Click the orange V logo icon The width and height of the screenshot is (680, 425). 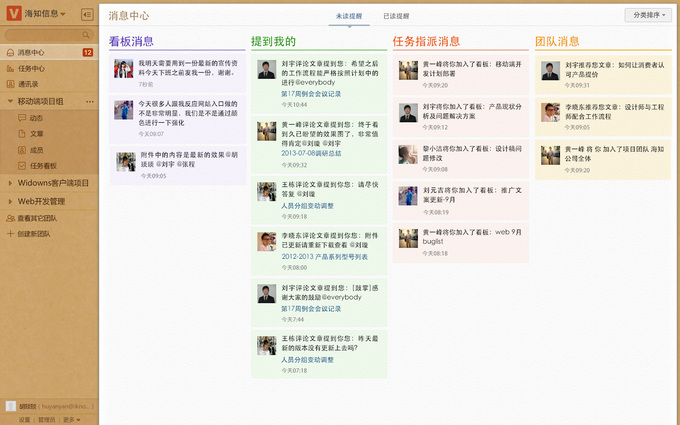click(x=14, y=13)
